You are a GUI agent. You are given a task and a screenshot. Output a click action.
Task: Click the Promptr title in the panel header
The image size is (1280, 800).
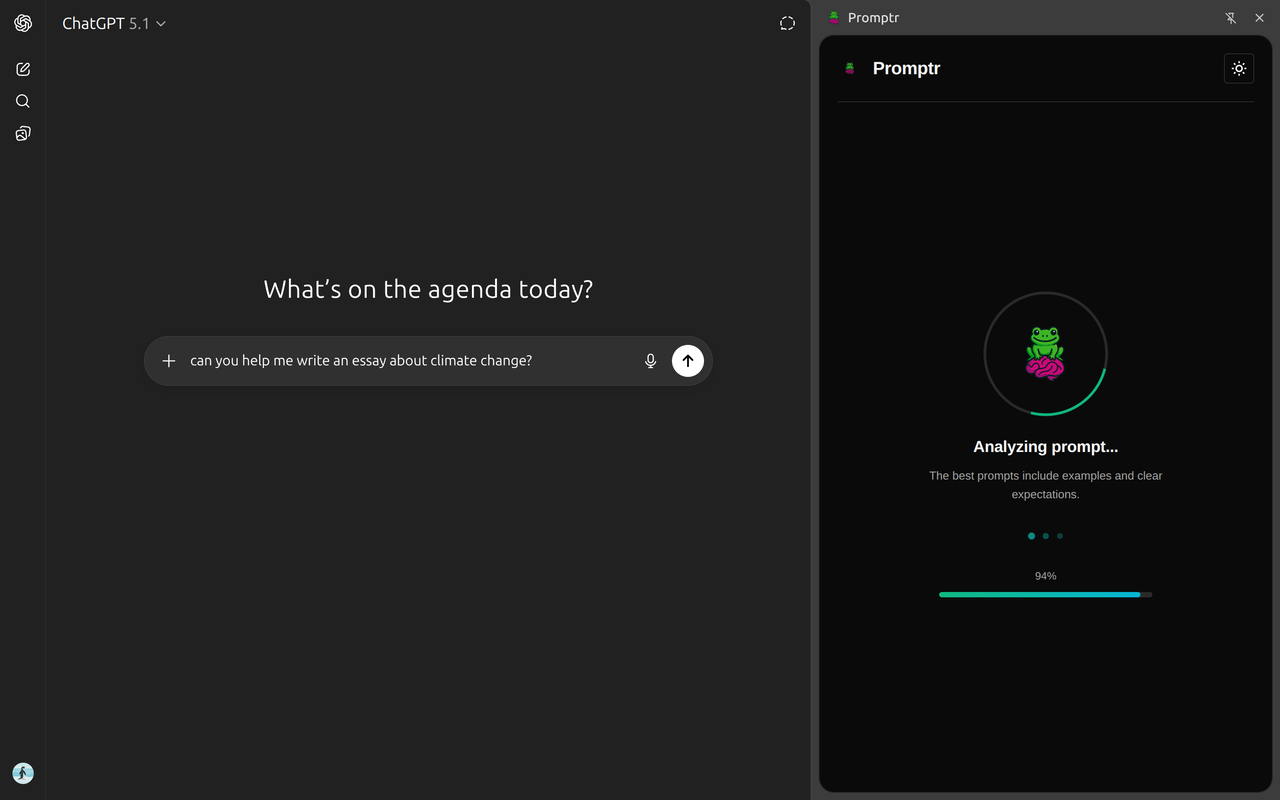906,68
